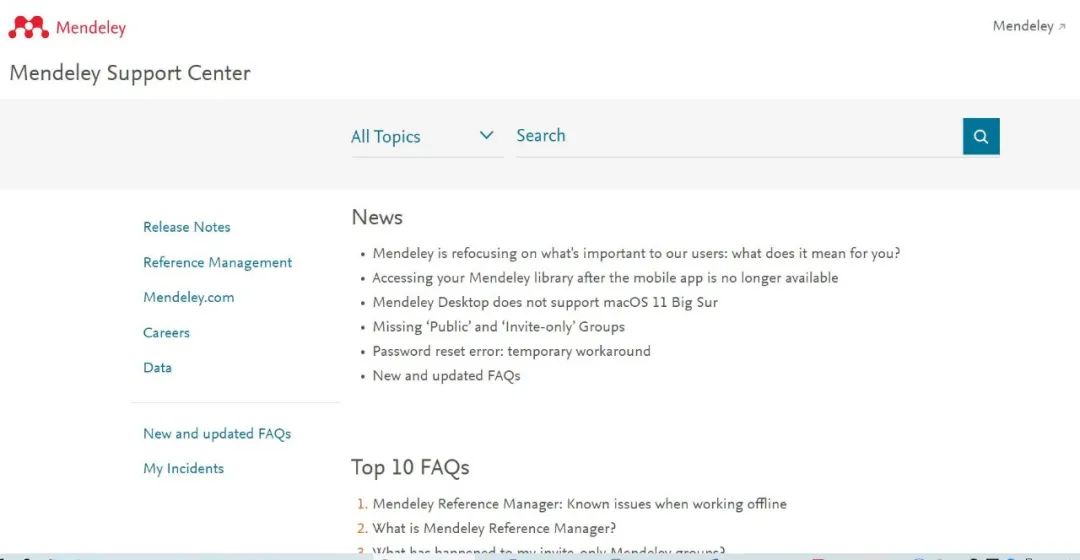Image resolution: width=1080 pixels, height=560 pixels.
Task: Click the Mendeley wordmark text in header
Action: pyautogui.click(x=91, y=28)
